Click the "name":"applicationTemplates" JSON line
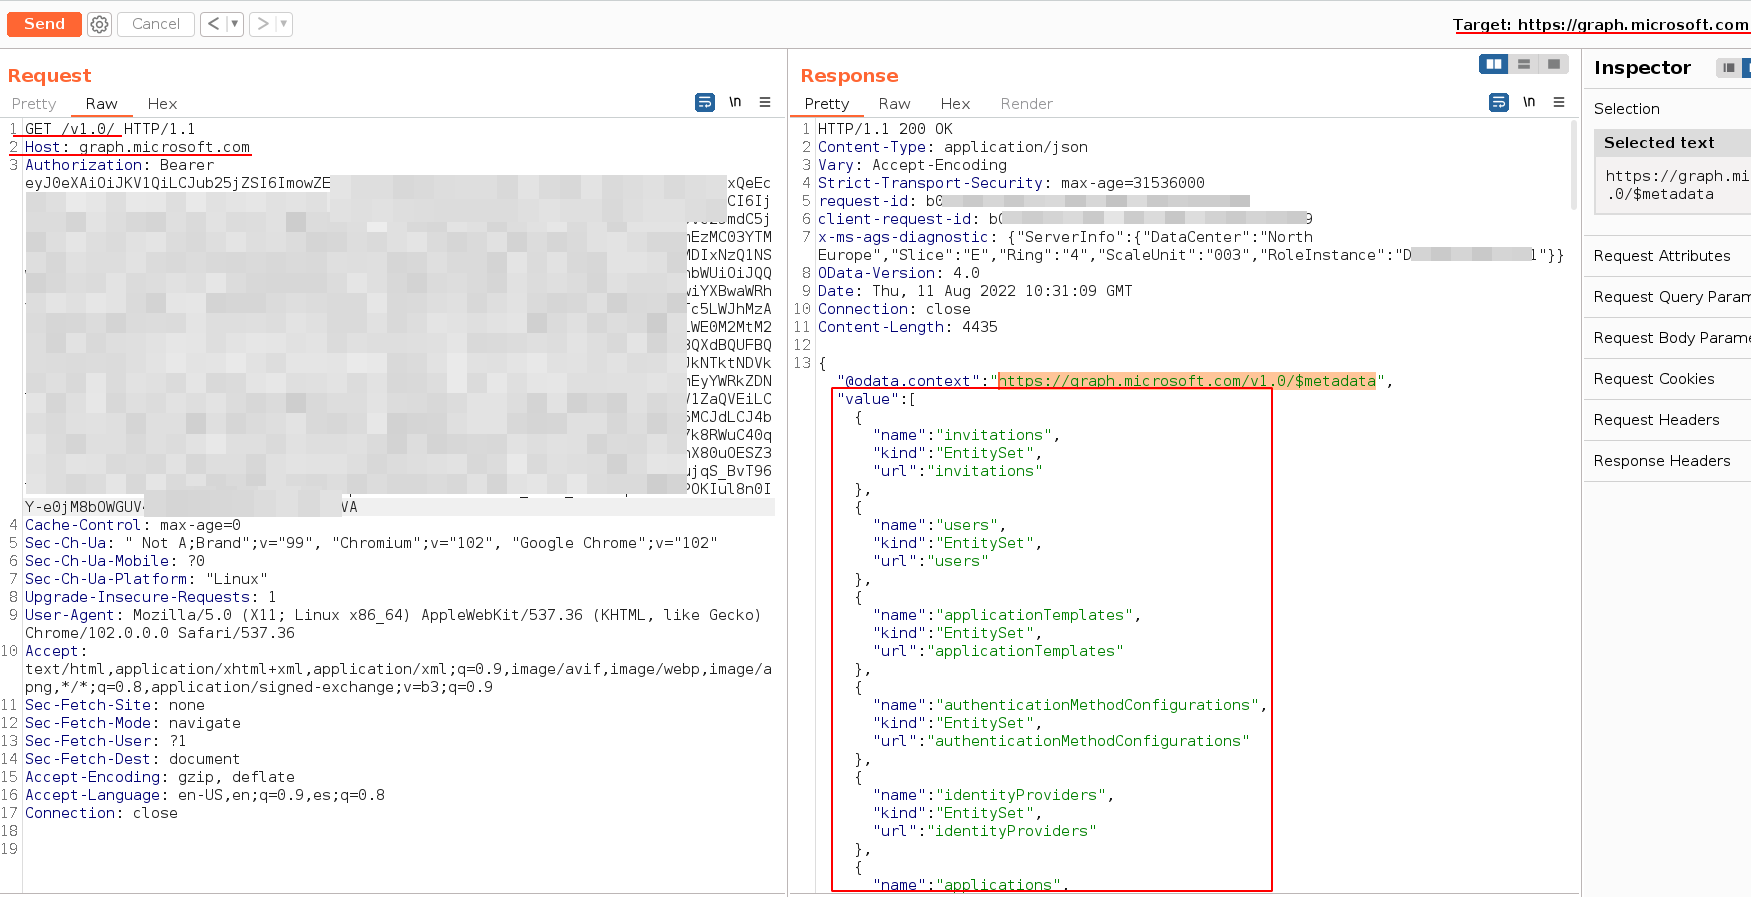 point(1007,615)
